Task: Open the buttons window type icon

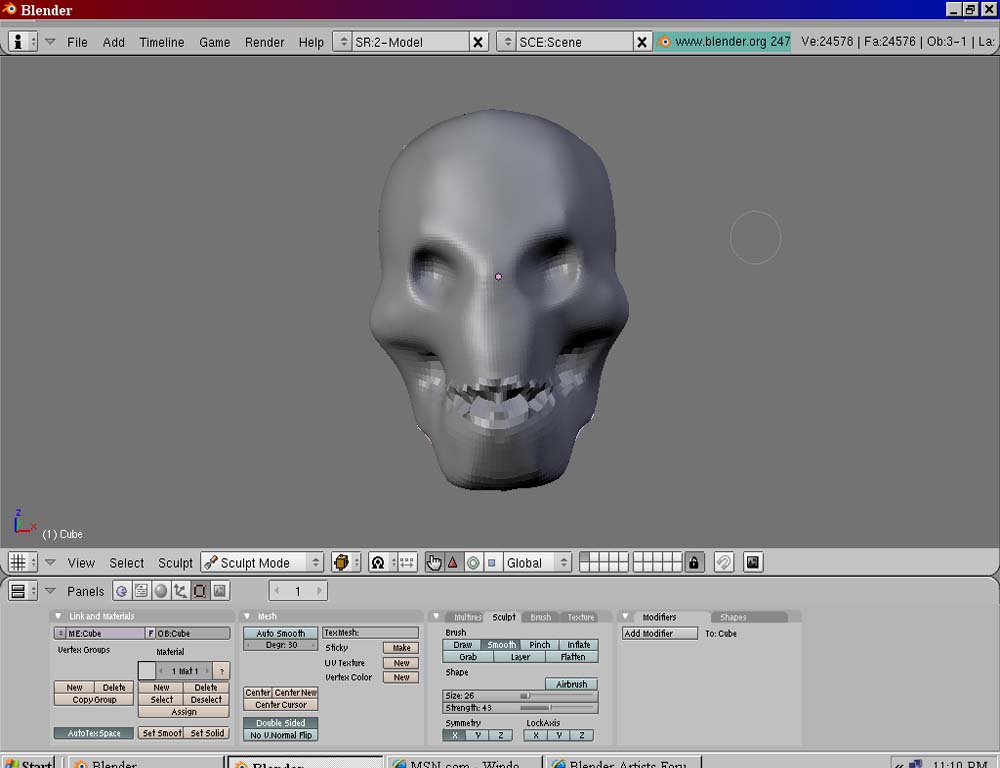Action: [22, 591]
